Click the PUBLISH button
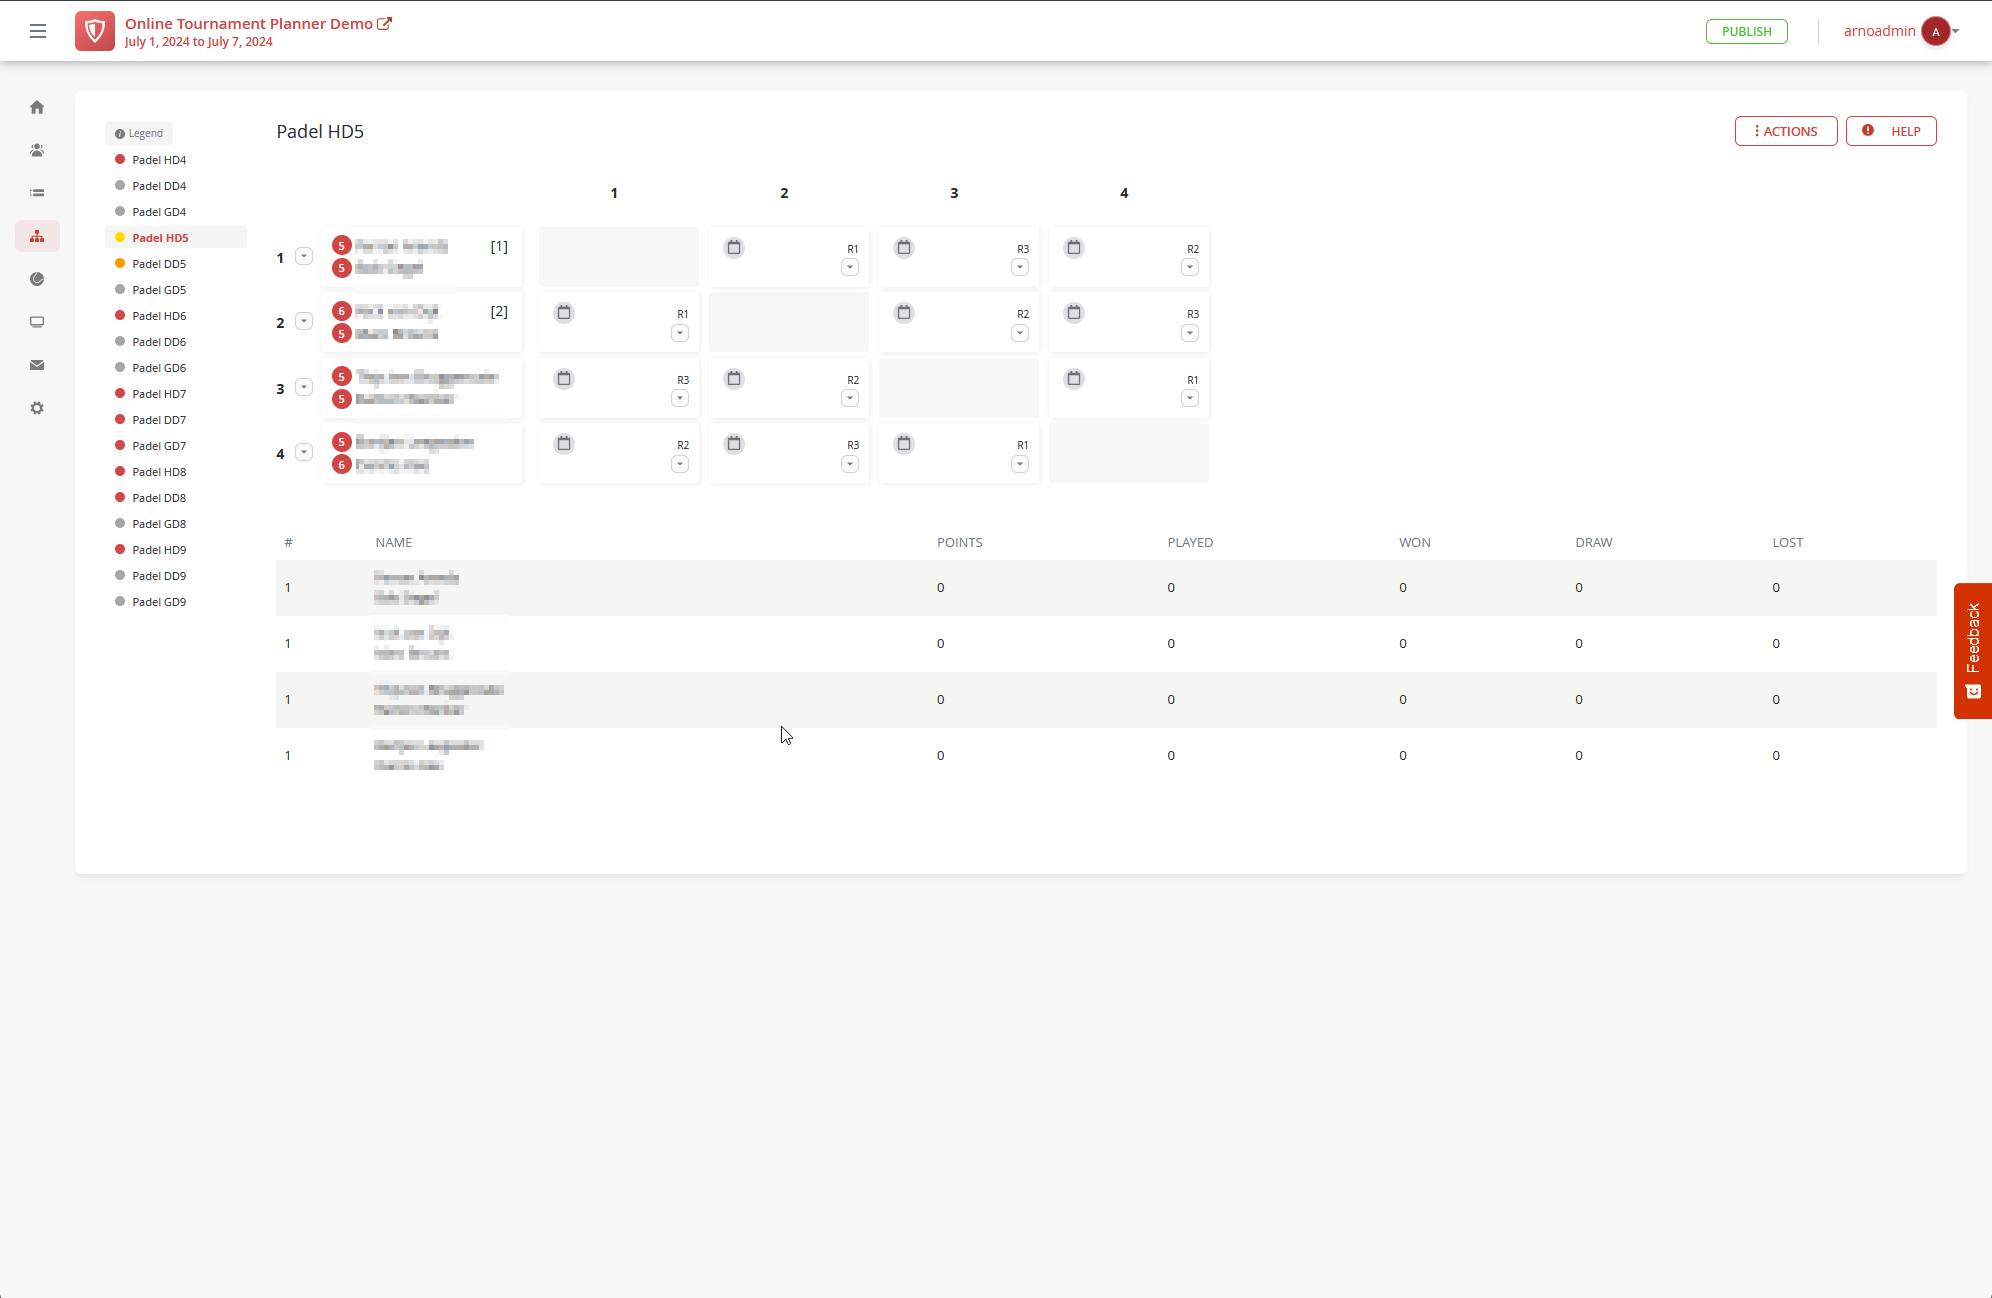This screenshot has width=1992, height=1298. [x=1746, y=31]
